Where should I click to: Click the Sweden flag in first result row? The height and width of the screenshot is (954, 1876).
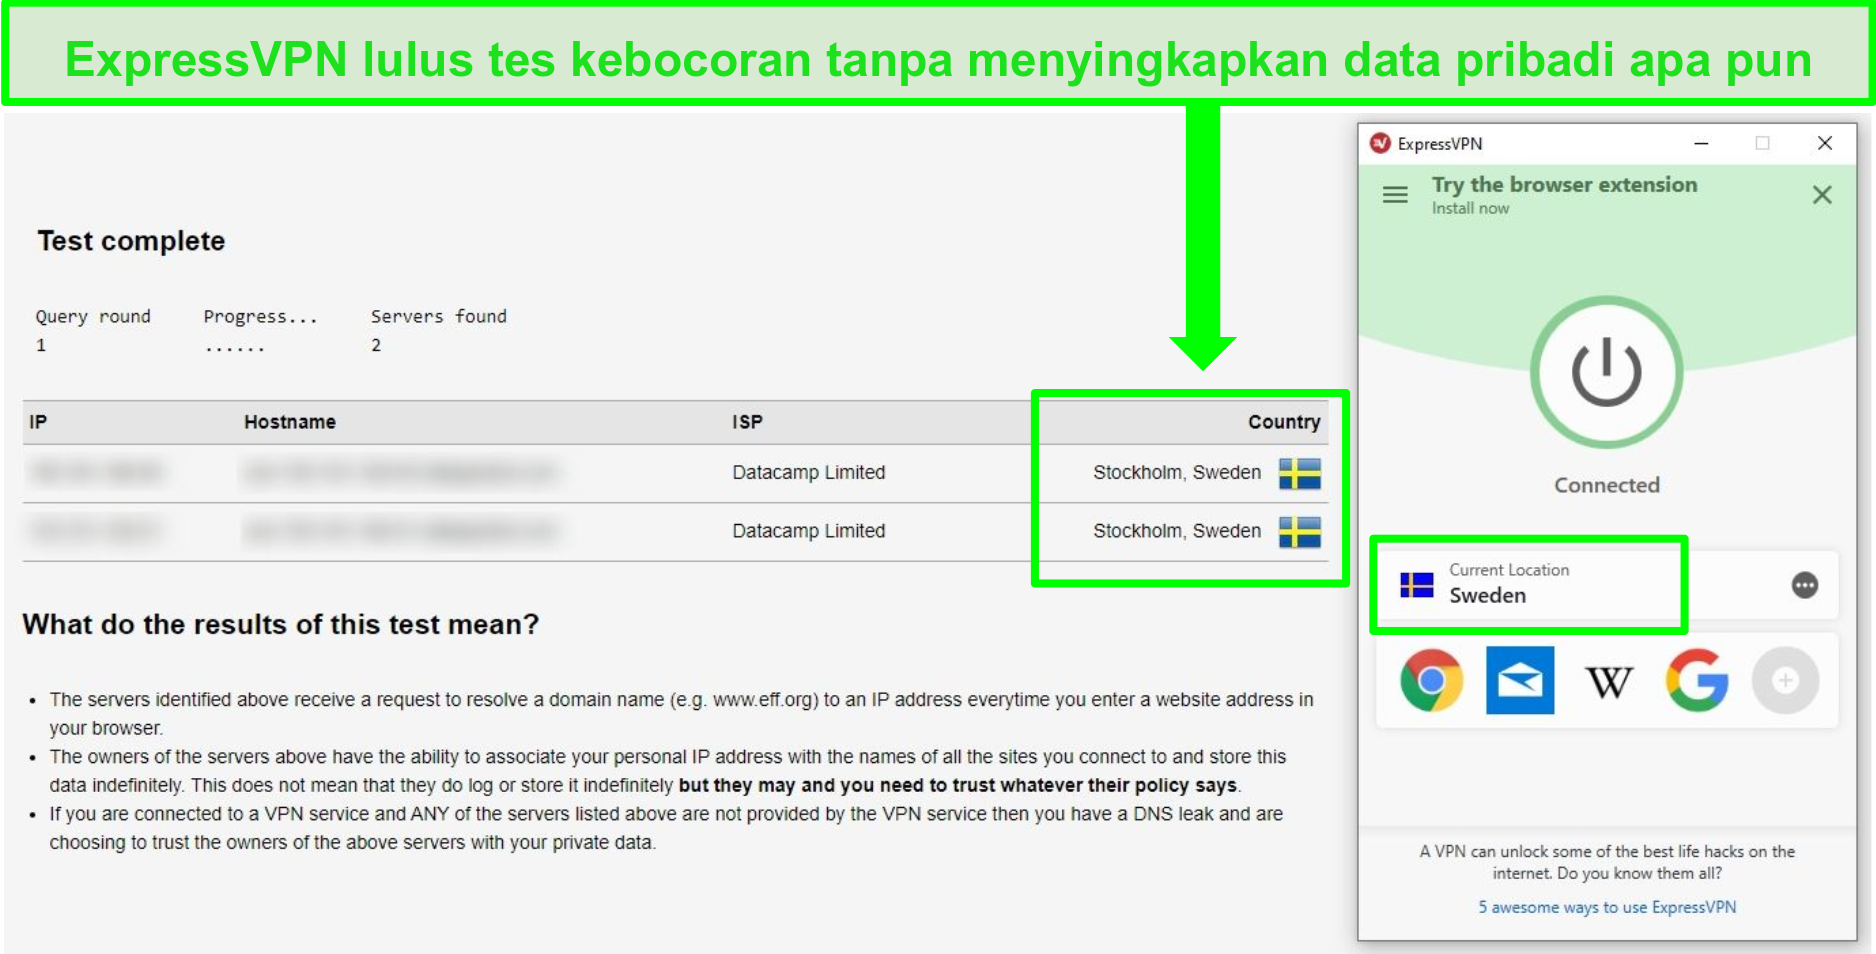coord(1300,473)
